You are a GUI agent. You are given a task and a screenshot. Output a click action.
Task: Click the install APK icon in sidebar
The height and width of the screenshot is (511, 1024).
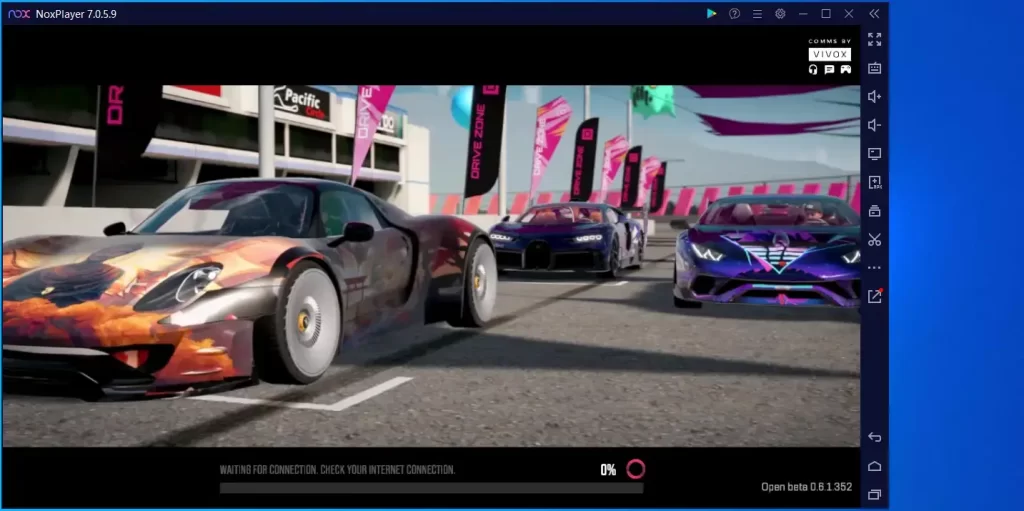pos(874,182)
